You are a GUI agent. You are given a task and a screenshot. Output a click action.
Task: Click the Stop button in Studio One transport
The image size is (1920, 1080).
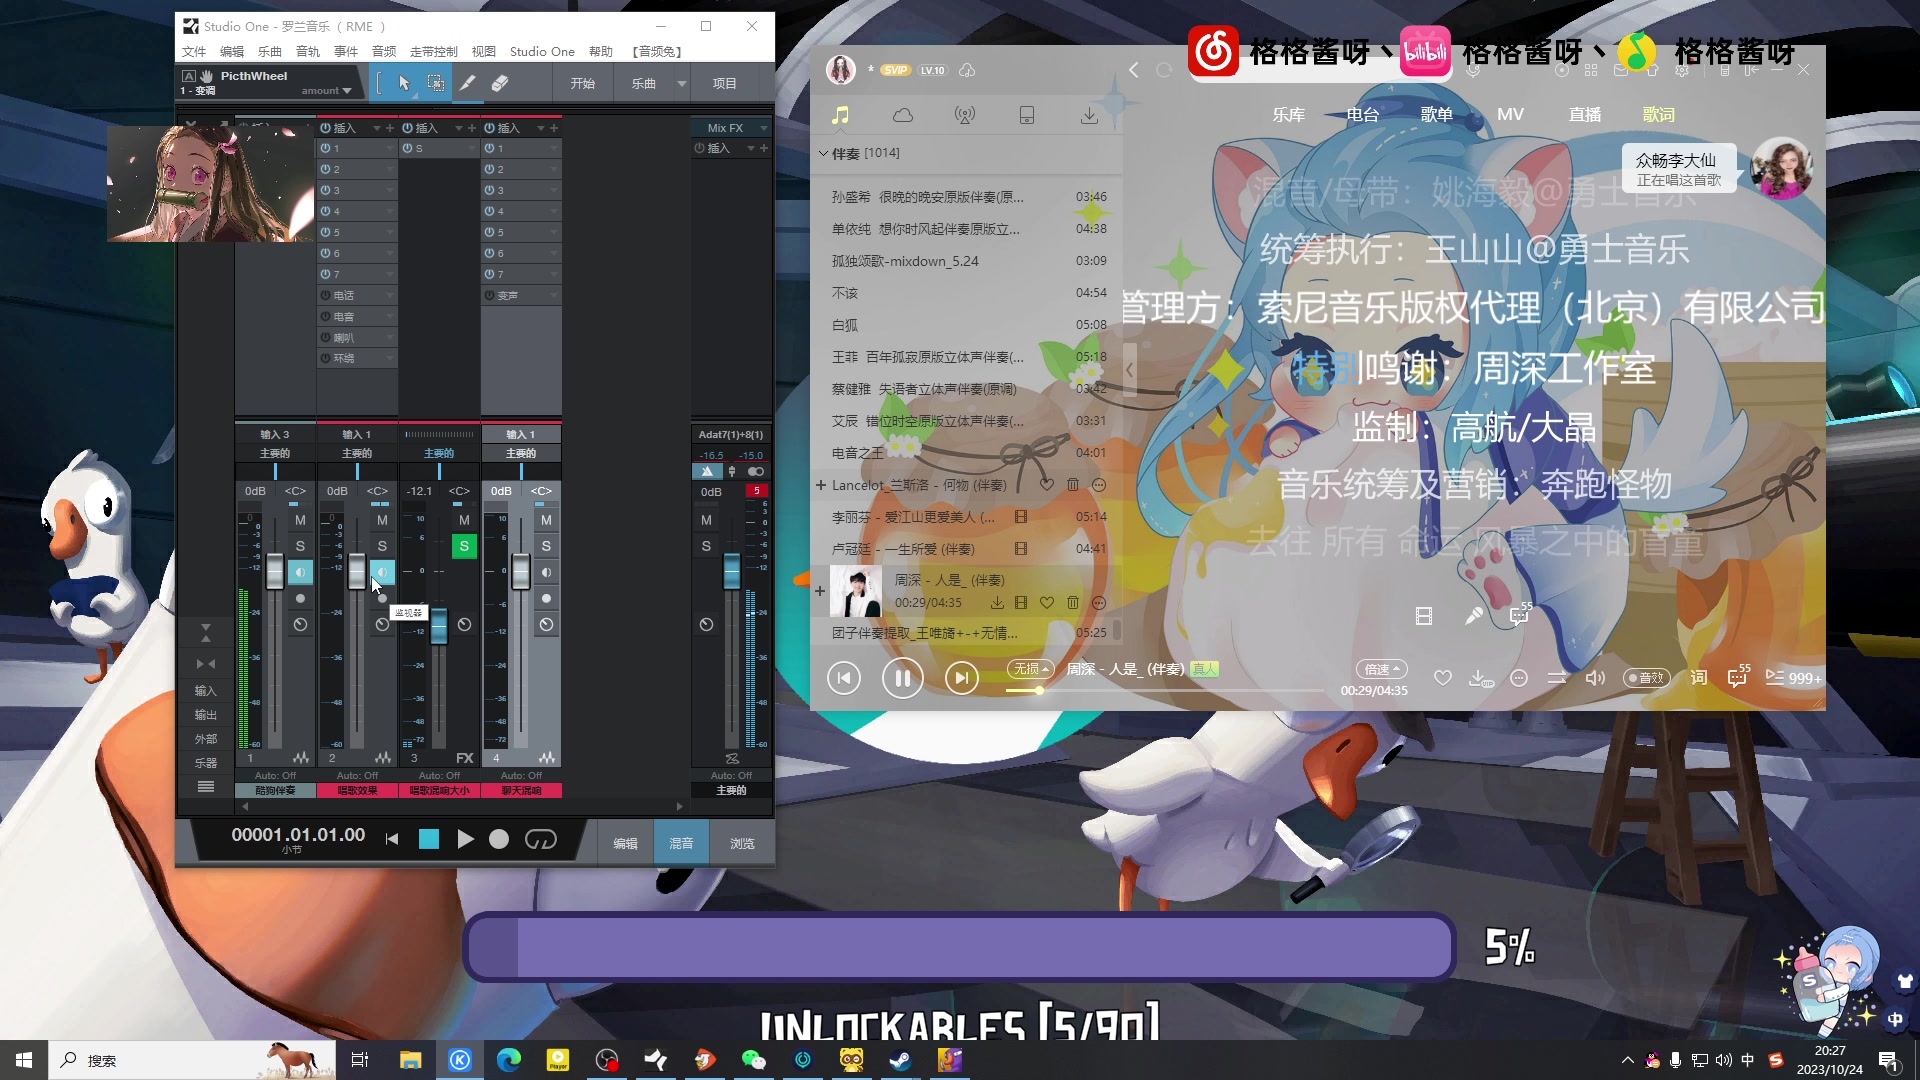[x=429, y=839]
